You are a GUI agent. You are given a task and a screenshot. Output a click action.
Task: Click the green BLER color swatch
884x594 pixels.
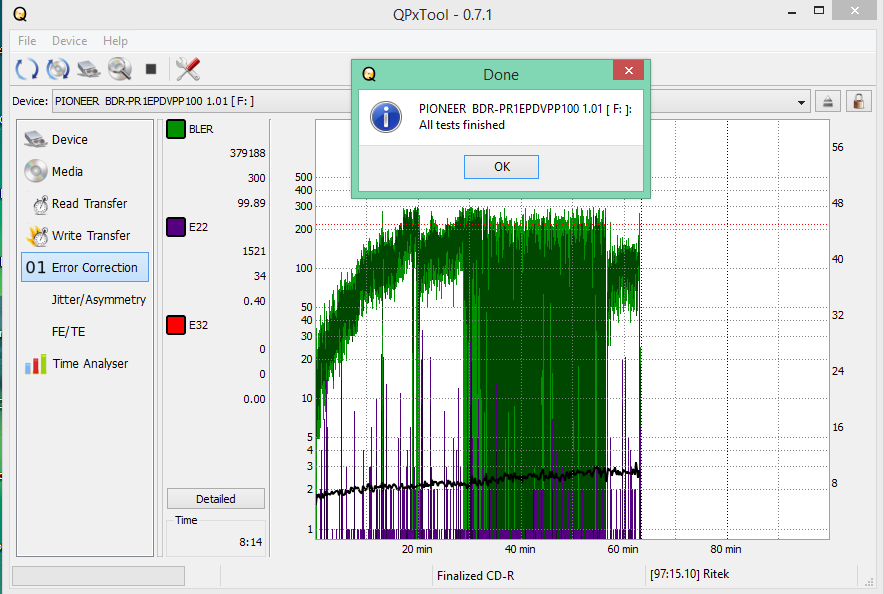(x=176, y=129)
